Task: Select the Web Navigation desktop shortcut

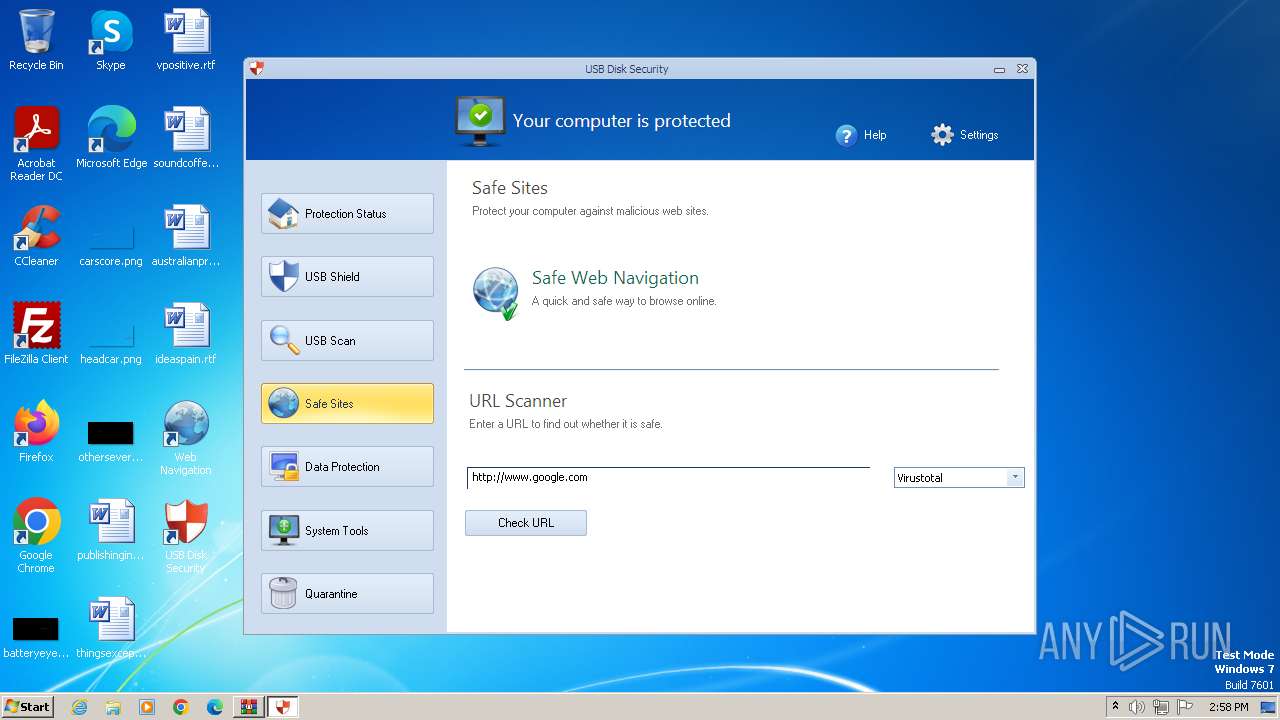Action: [186, 438]
